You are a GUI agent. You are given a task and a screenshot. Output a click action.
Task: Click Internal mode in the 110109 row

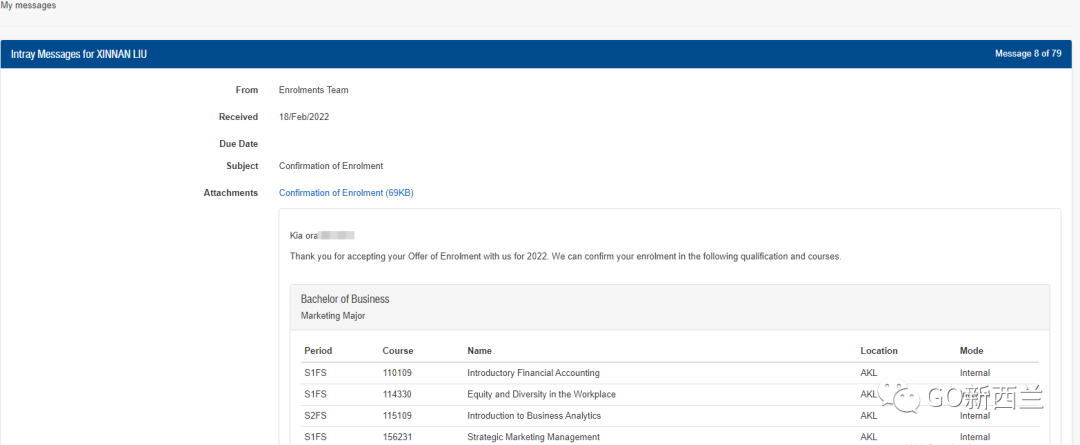[975, 373]
